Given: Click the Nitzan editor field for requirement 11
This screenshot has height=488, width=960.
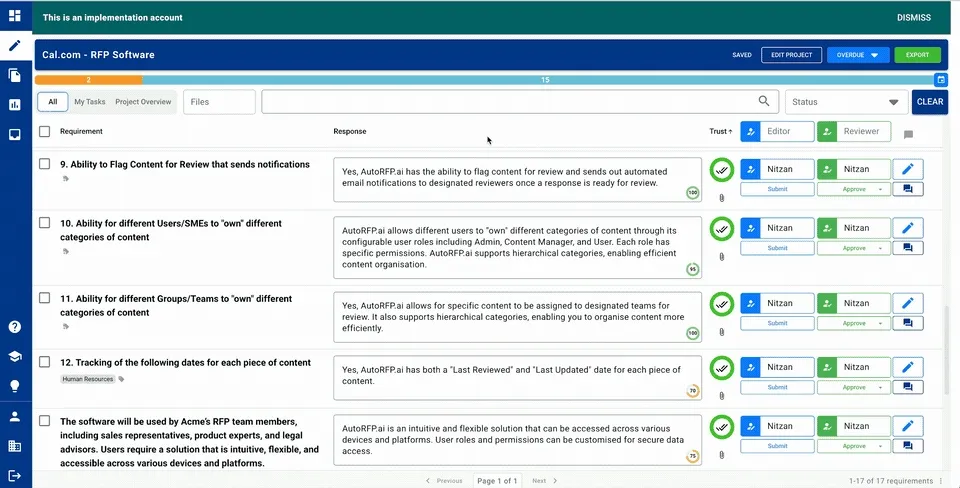Looking at the screenshot, I should tap(778, 303).
